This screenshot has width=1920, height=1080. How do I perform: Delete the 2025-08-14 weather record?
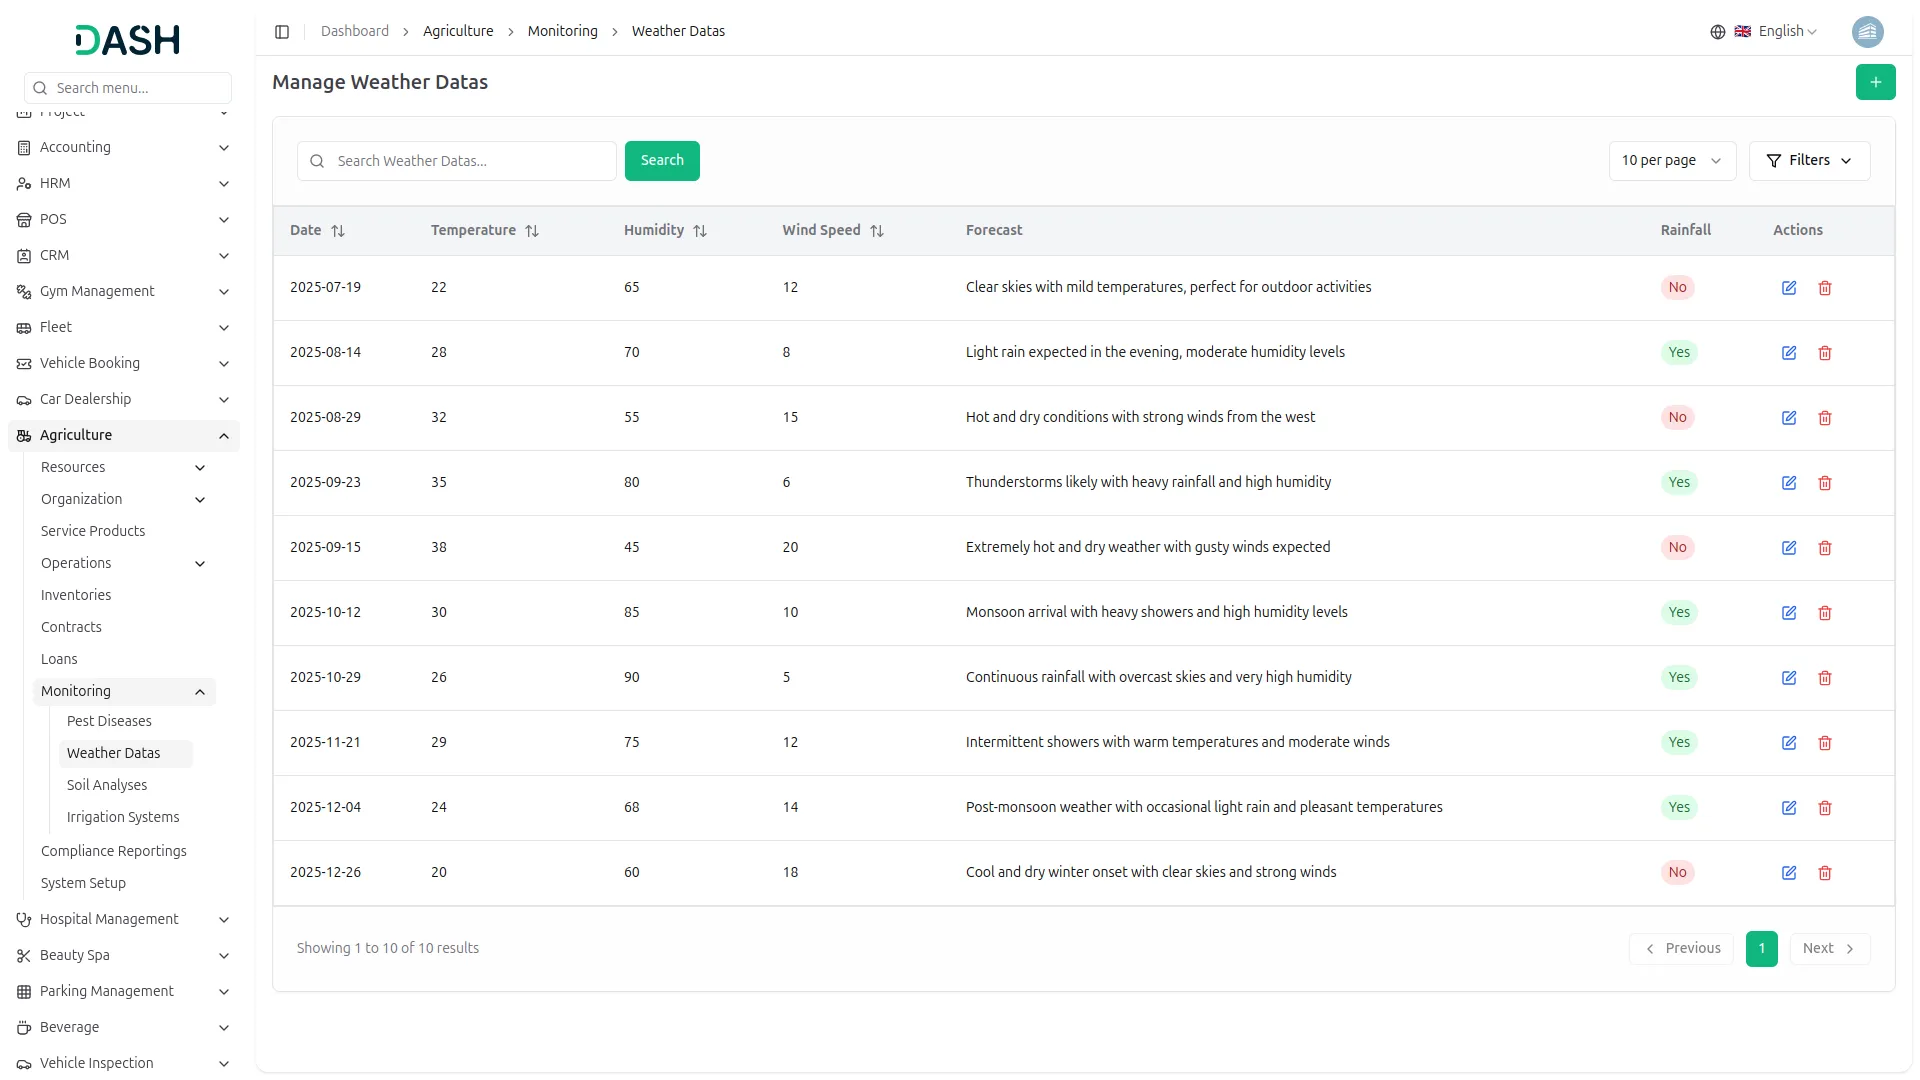(x=1825, y=353)
